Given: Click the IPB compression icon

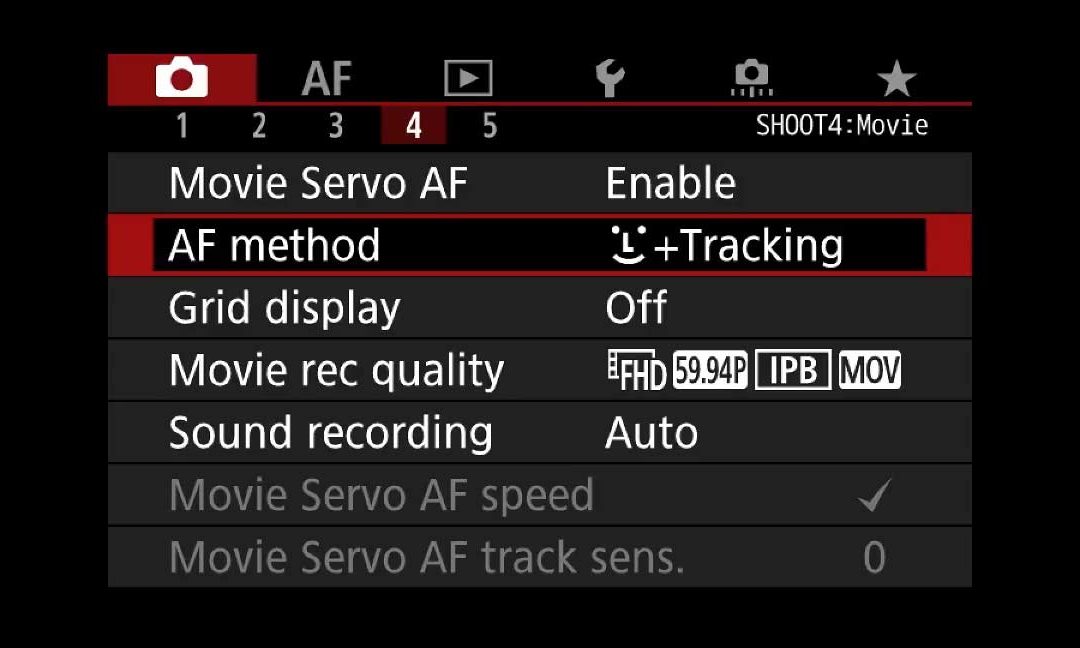Looking at the screenshot, I should pos(792,371).
